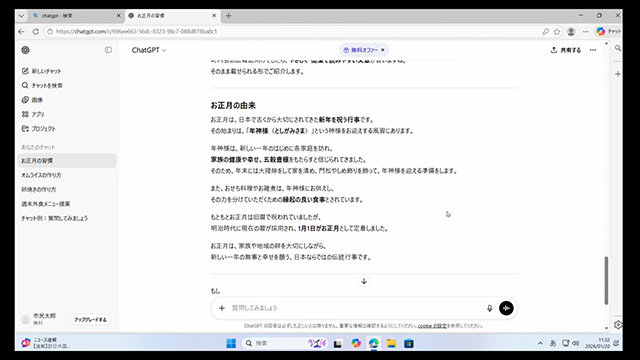Open Task View on the taskbar
This screenshot has height=360, width=640.
338,344
